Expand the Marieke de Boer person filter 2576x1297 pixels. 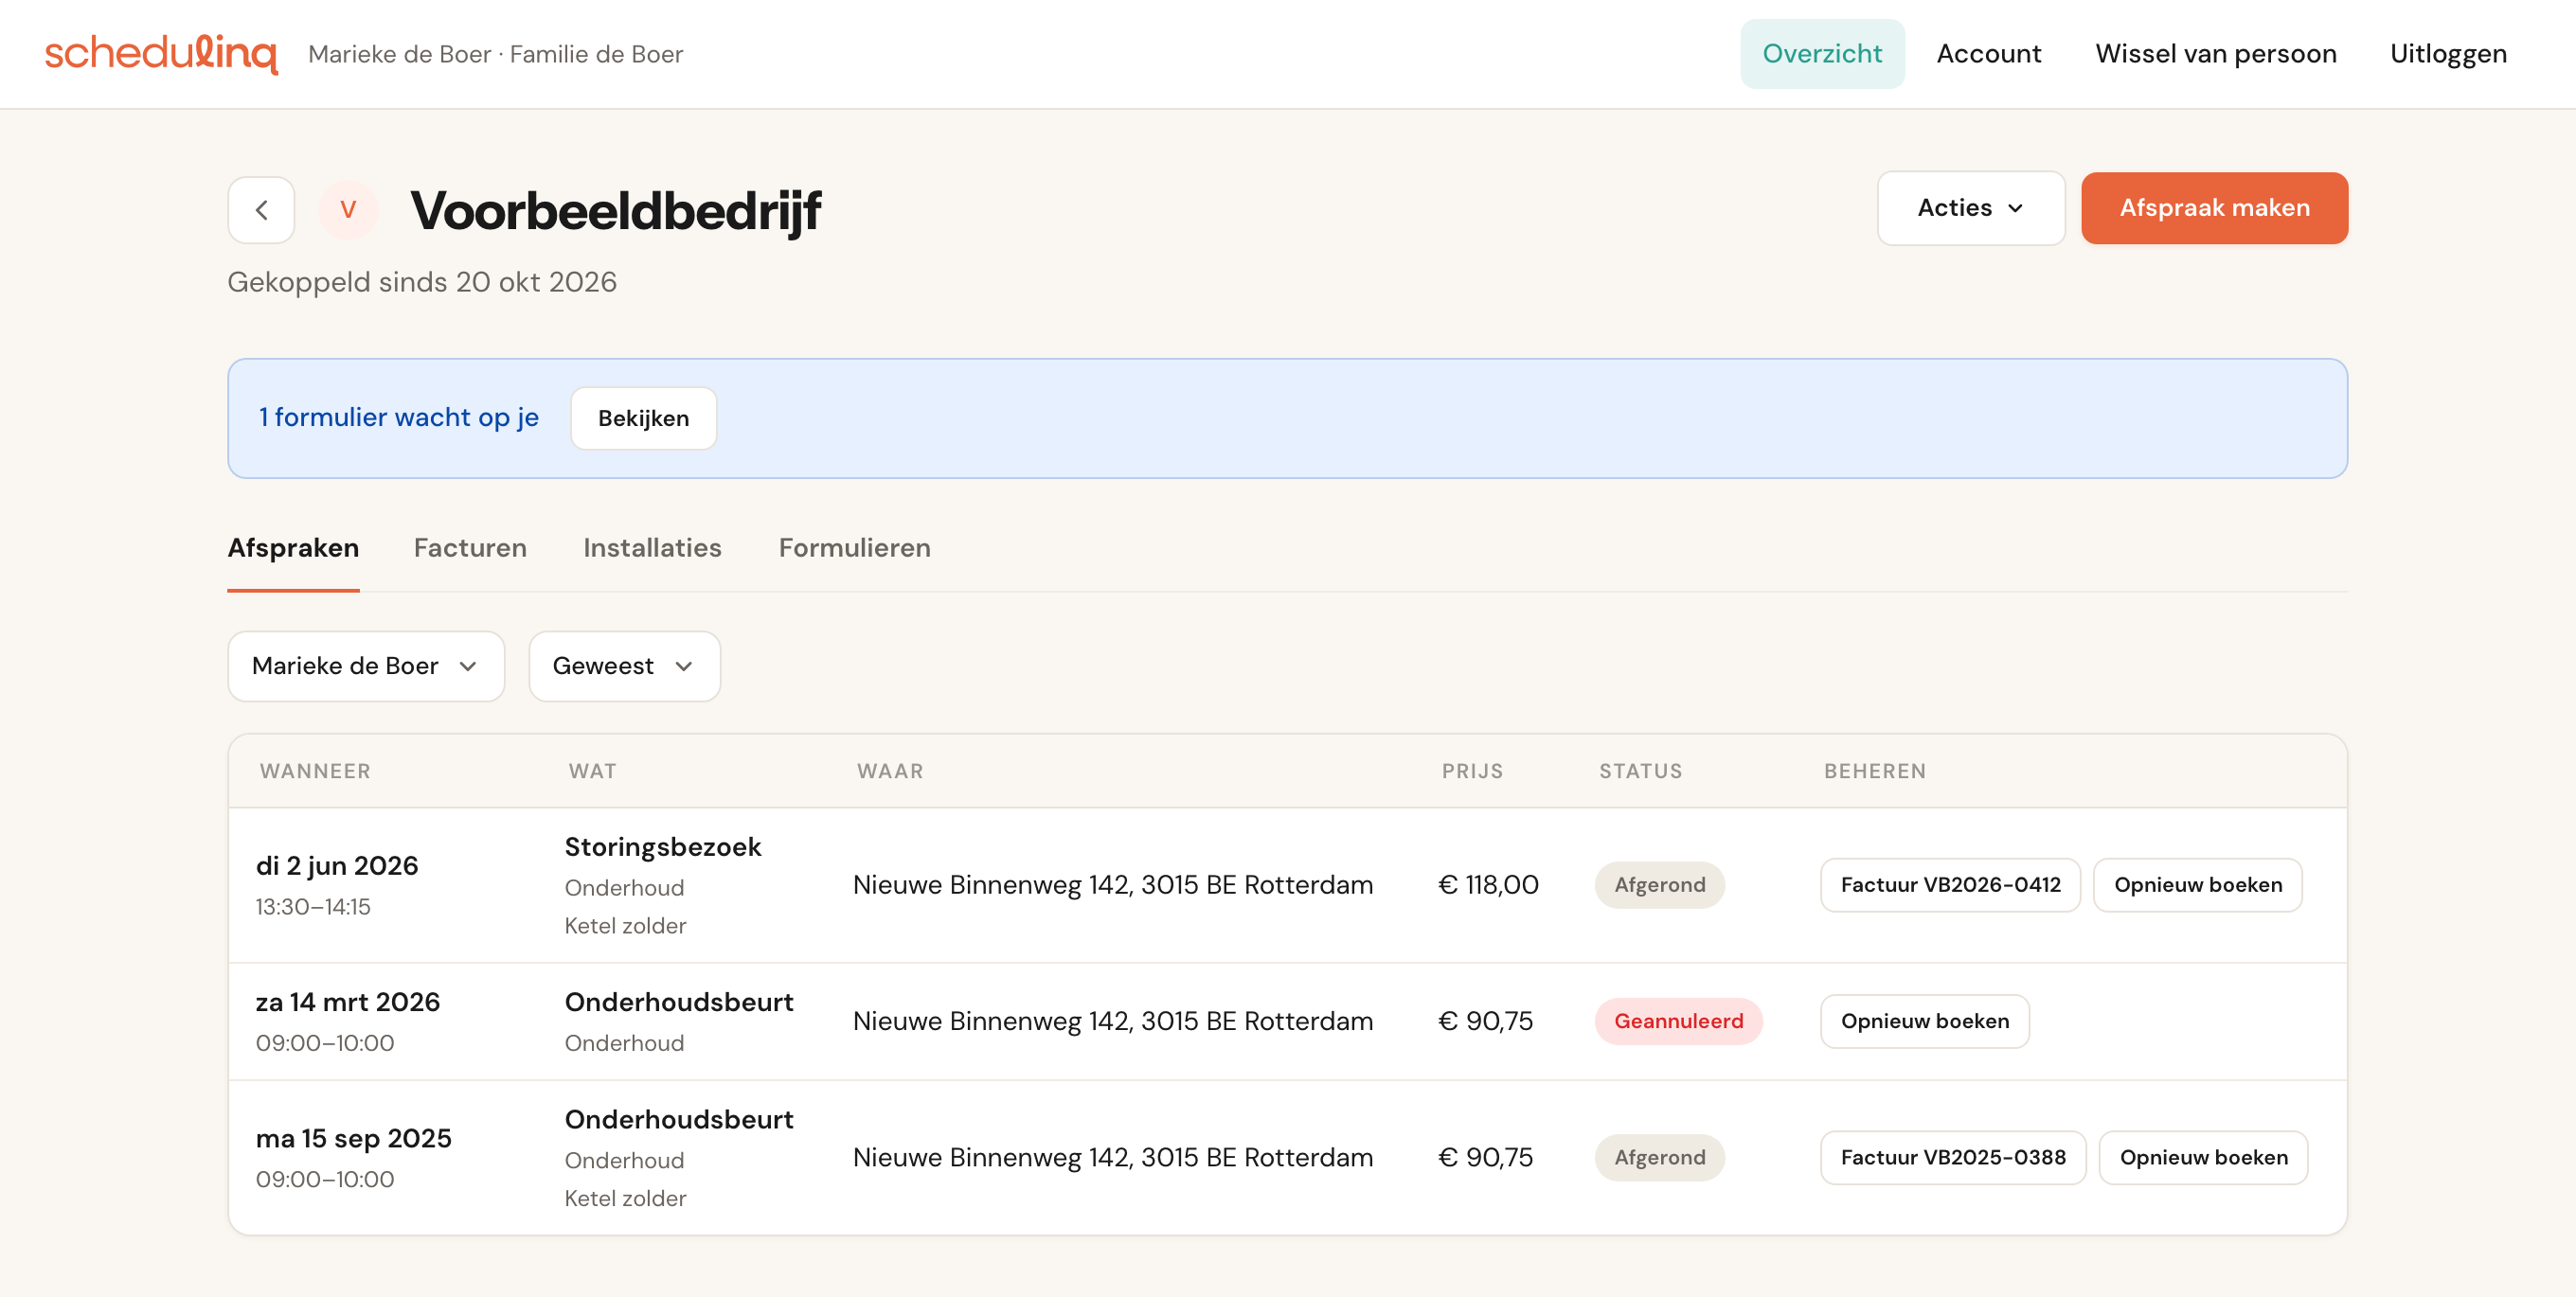pyautogui.click(x=366, y=666)
